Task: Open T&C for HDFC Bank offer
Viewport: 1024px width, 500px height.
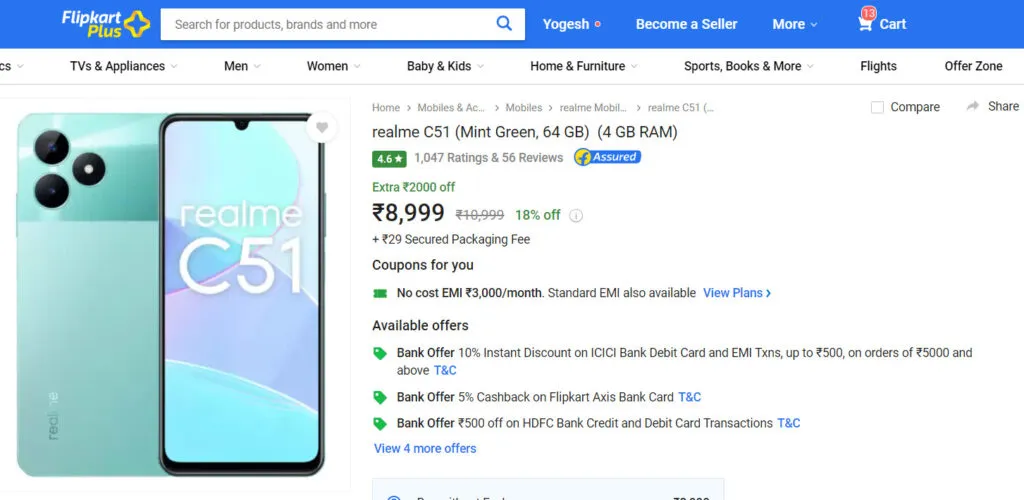Action: tap(789, 423)
